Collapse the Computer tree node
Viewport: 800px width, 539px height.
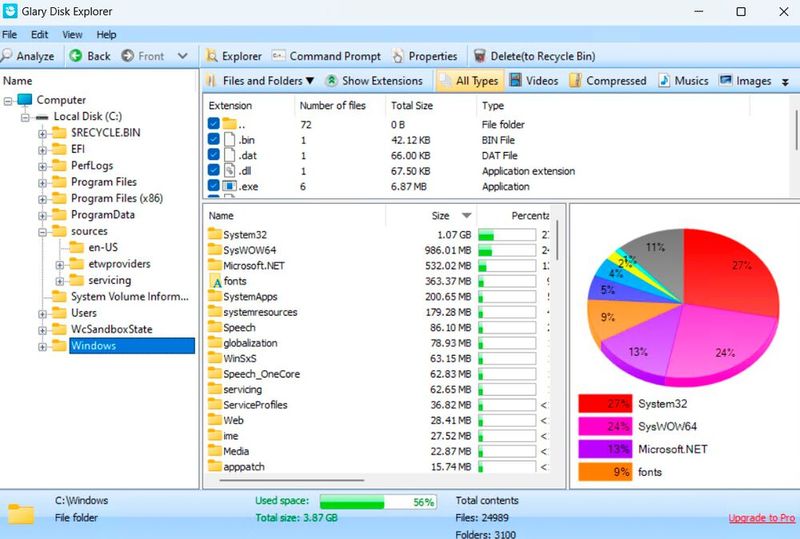tap(8, 101)
